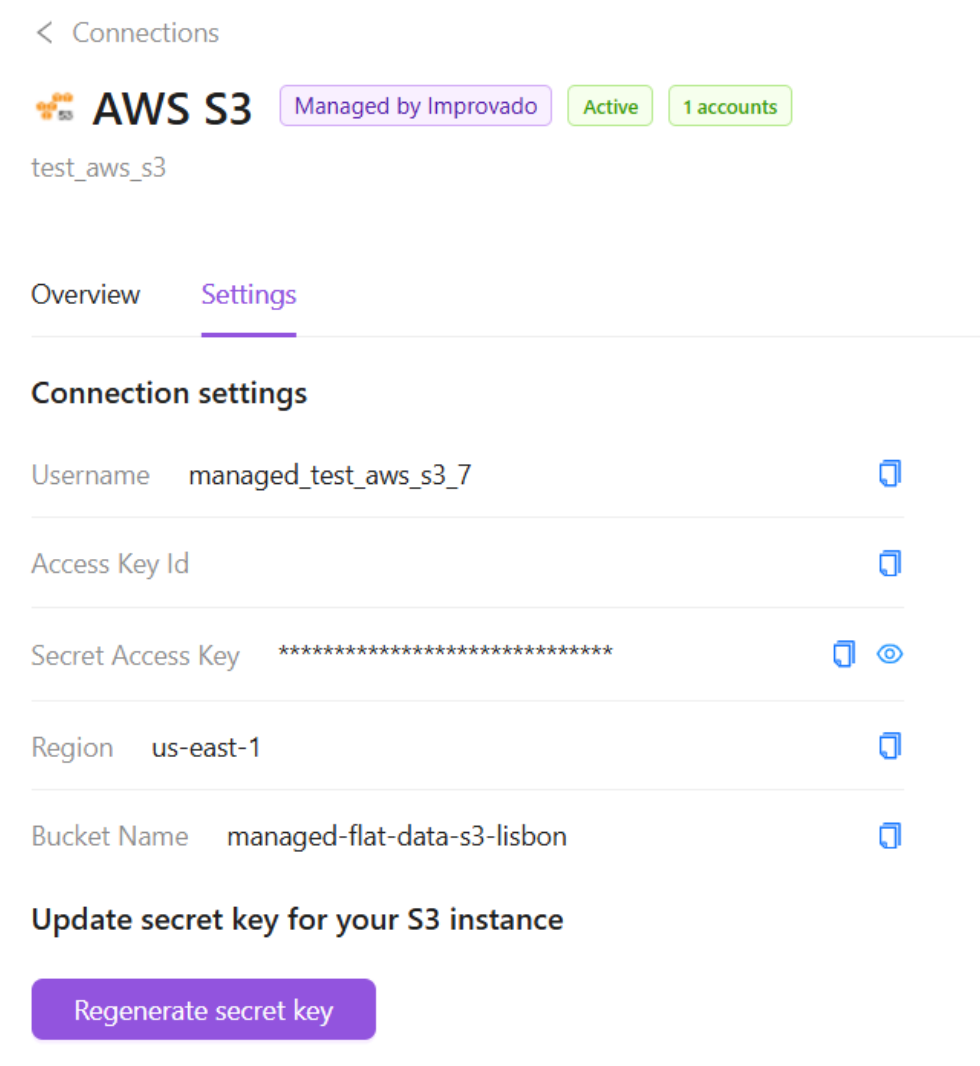Click the managed_test_aws_s3_7 username text

tap(330, 475)
